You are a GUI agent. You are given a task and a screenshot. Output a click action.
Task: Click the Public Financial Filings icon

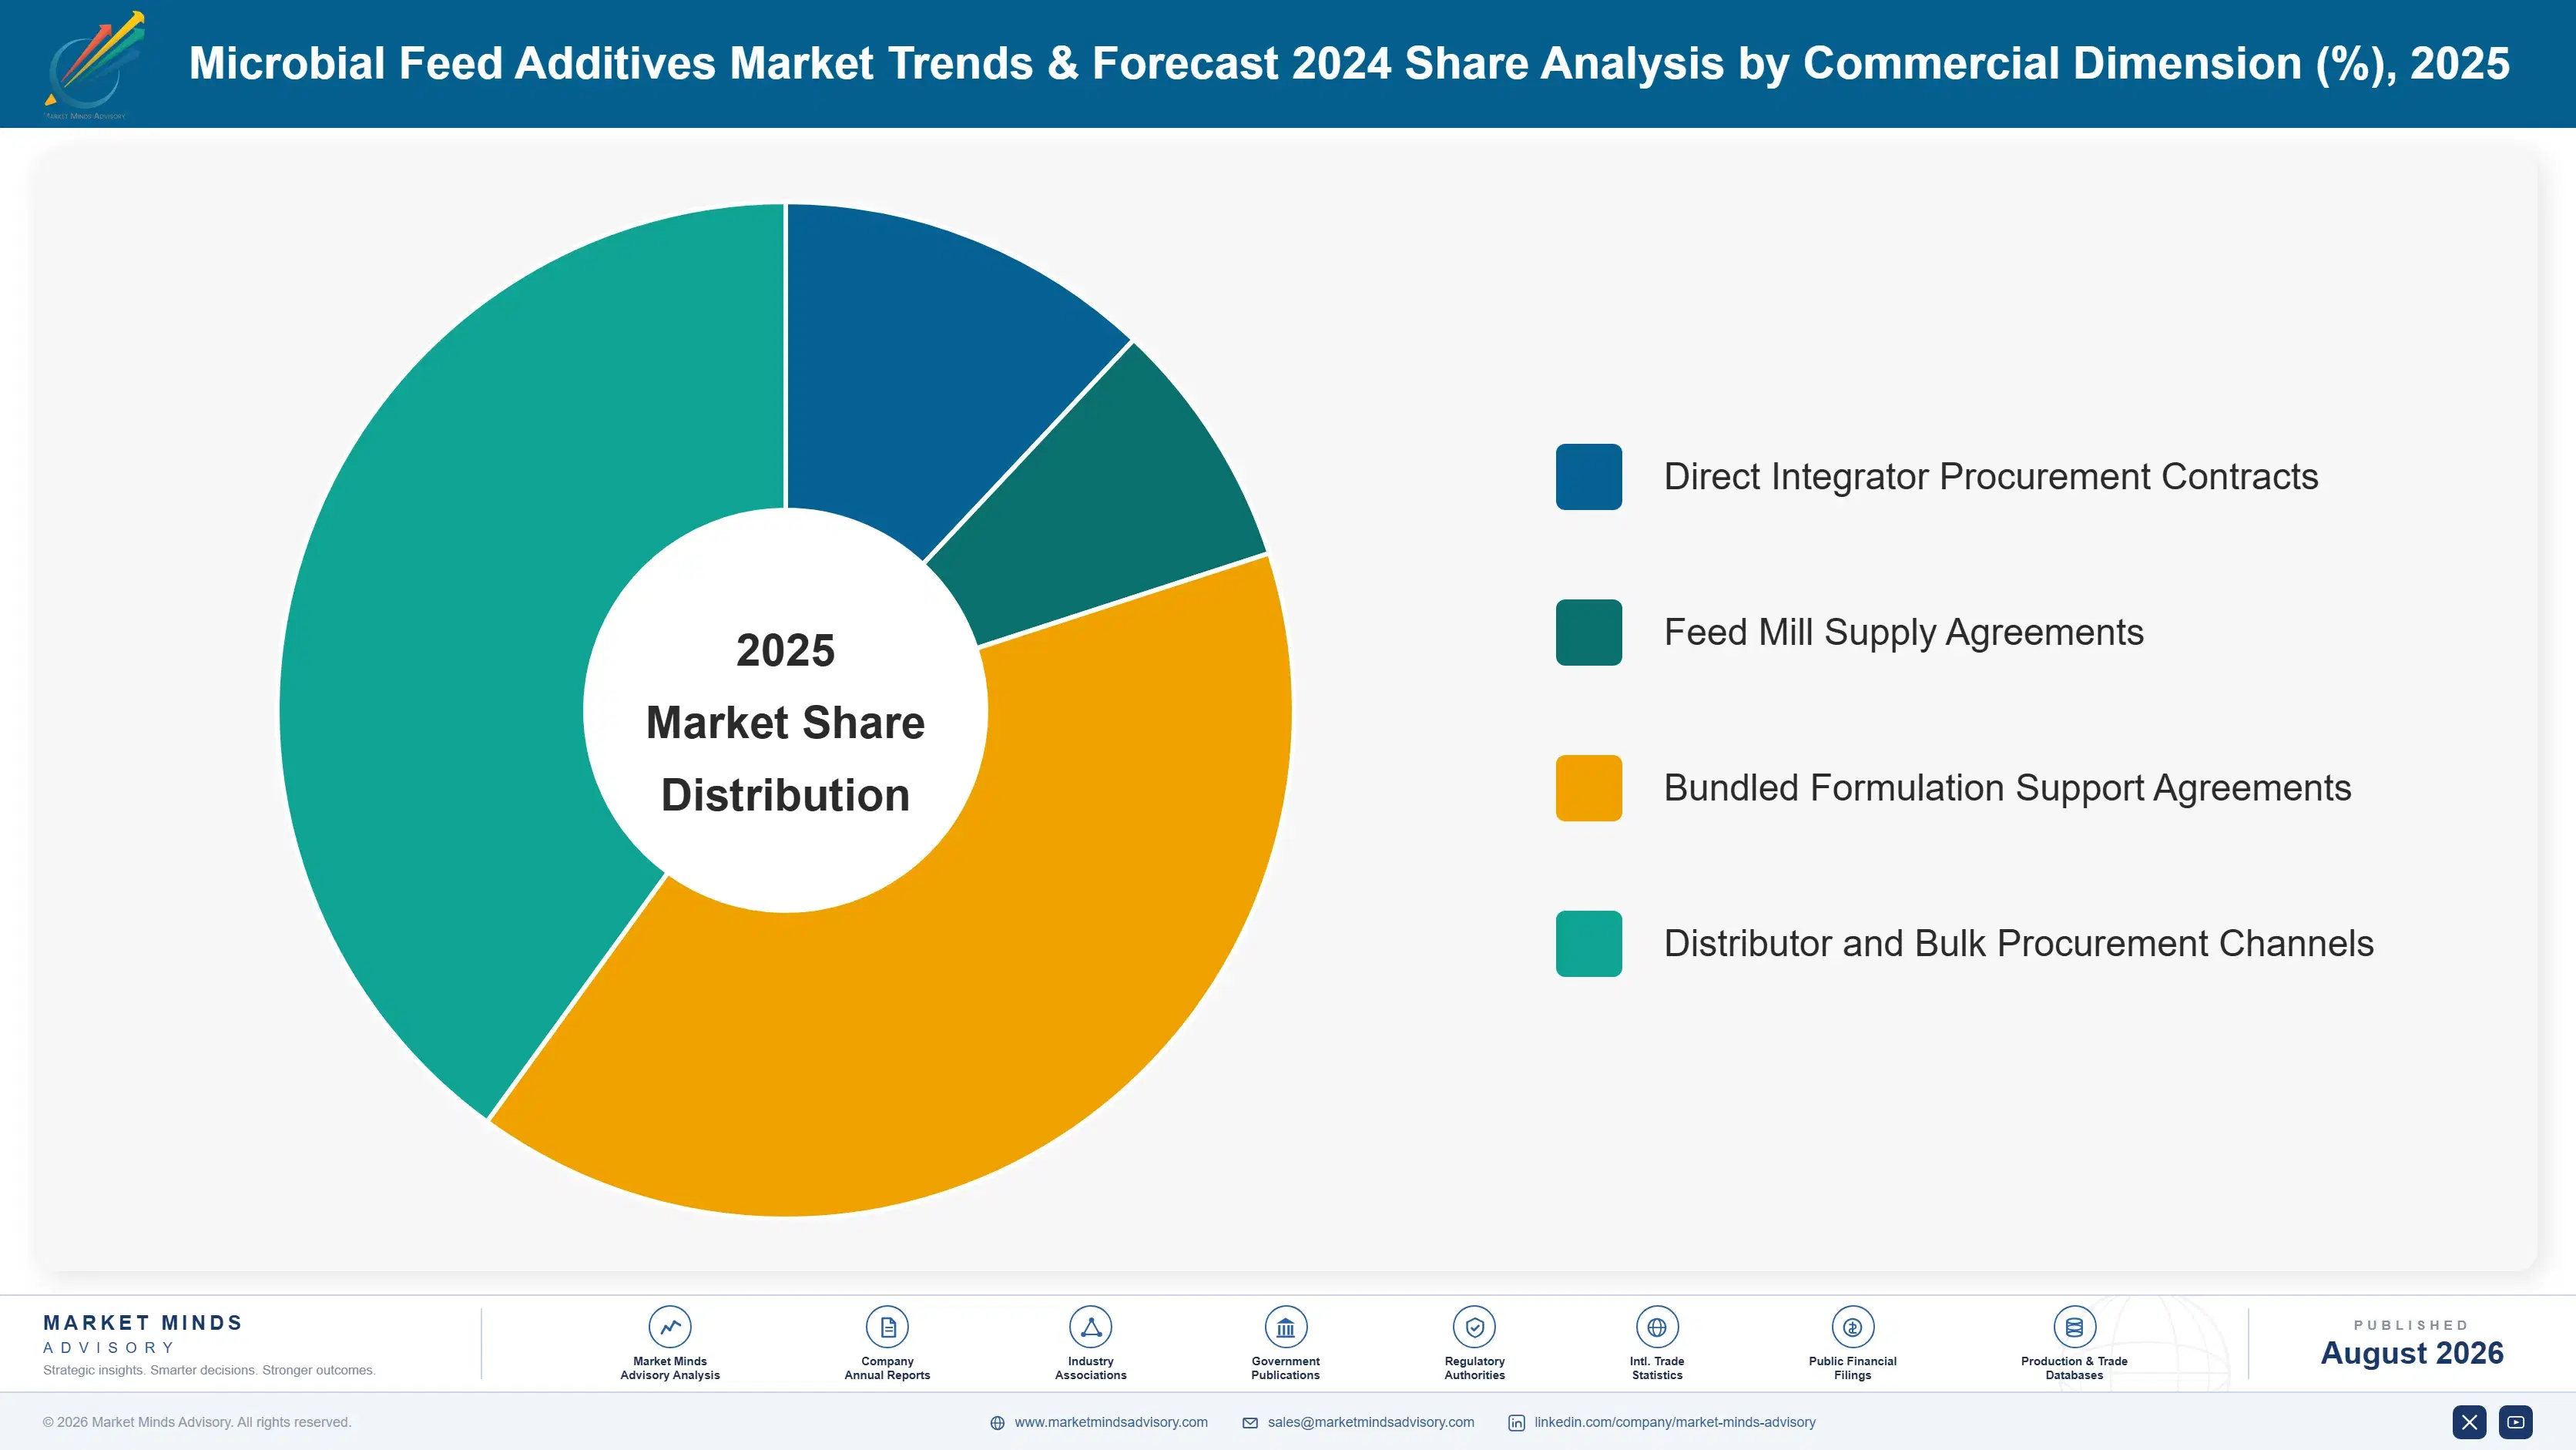click(x=1852, y=1327)
